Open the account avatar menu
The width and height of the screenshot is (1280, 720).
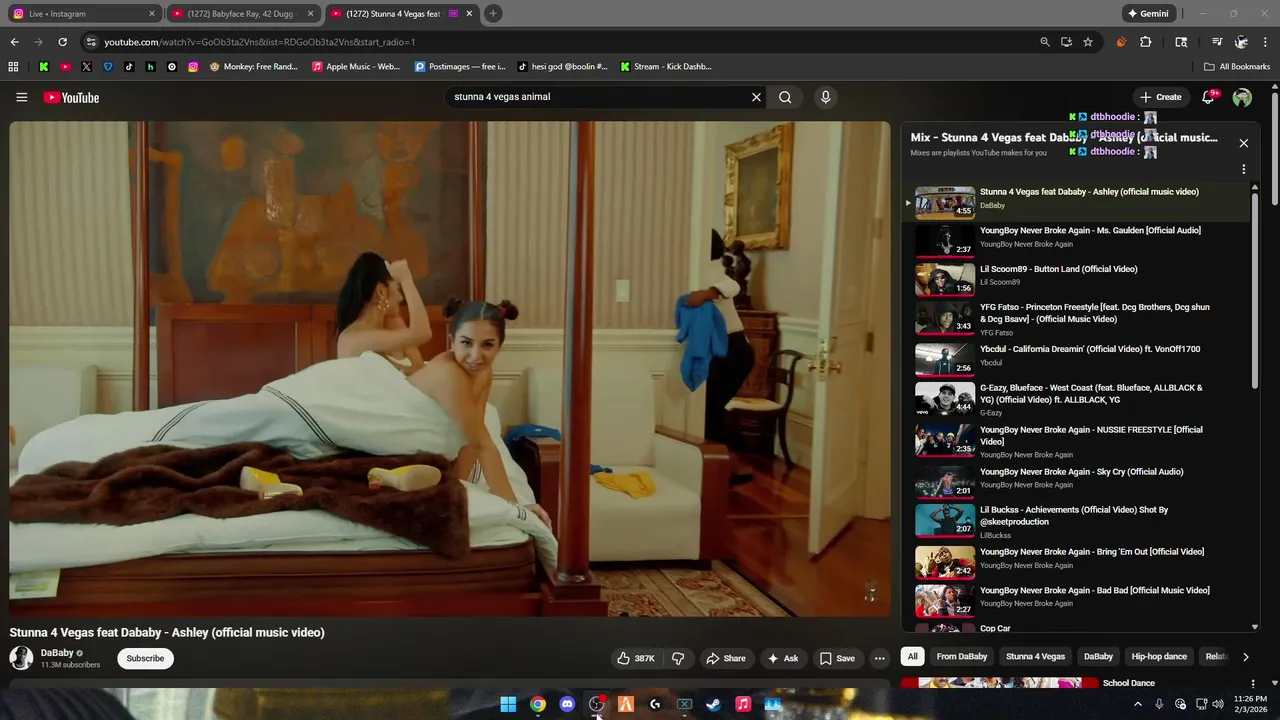1242,97
